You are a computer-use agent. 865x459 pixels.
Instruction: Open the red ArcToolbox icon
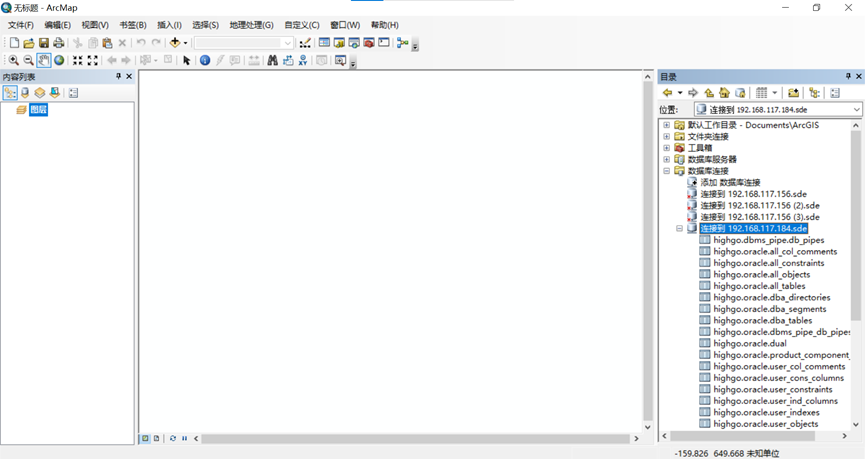[369, 43]
